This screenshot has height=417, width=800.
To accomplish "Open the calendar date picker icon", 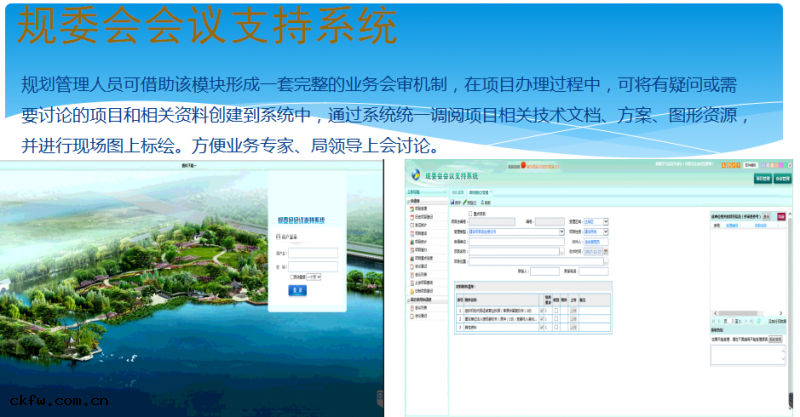I will tap(604, 251).
